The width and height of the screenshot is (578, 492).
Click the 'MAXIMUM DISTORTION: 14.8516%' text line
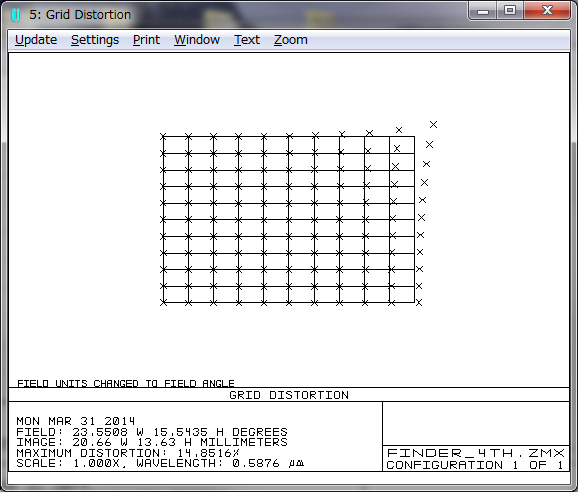pyautogui.click(x=128, y=453)
